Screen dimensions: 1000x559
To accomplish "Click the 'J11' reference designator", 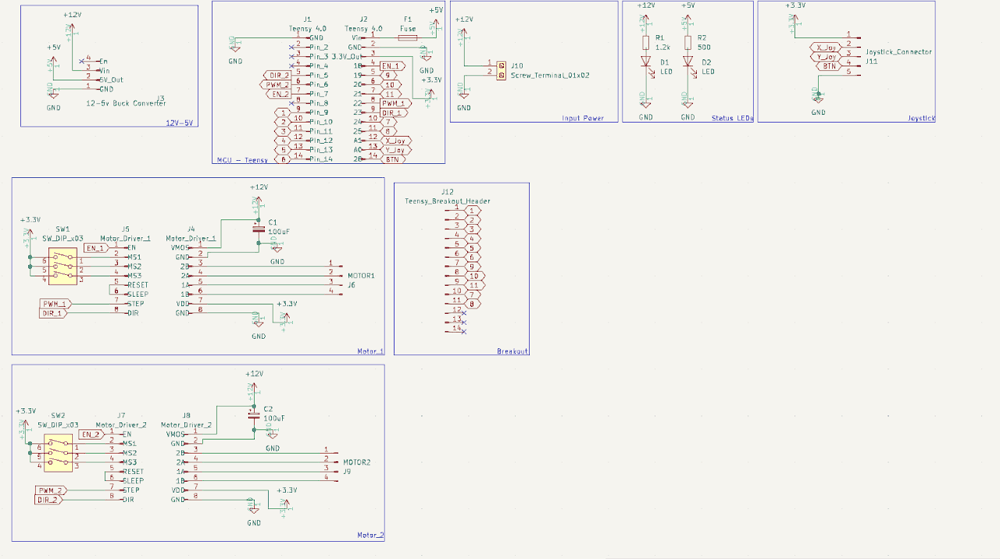I will click(871, 61).
